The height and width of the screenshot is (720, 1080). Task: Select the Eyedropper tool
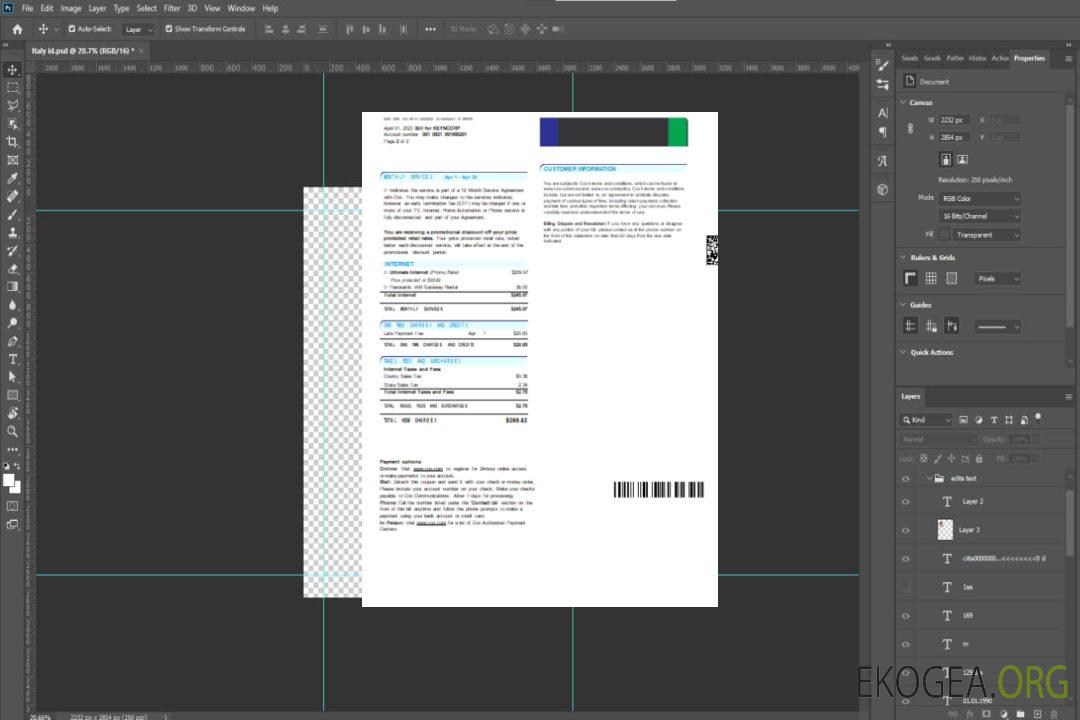(x=13, y=178)
